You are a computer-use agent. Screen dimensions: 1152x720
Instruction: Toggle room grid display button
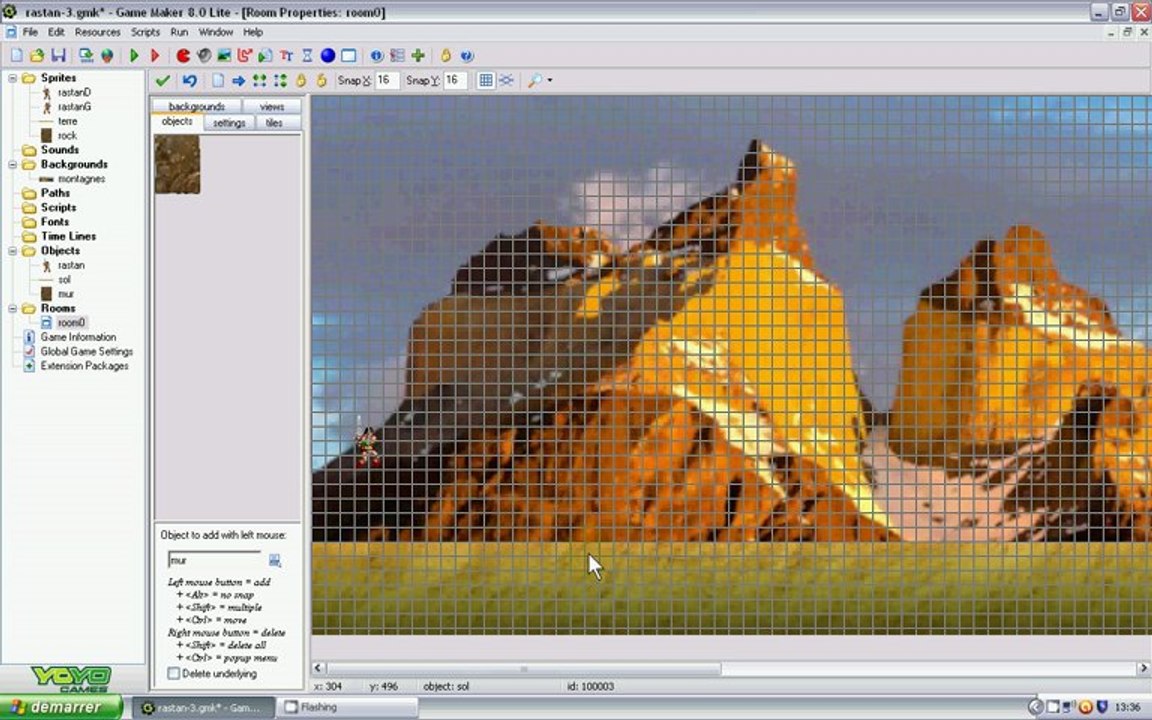pyautogui.click(x=486, y=81)
